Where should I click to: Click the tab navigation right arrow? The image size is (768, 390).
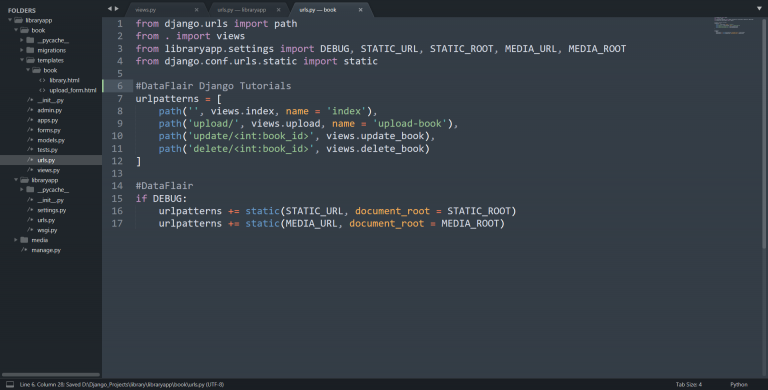[x=117, y=8]
